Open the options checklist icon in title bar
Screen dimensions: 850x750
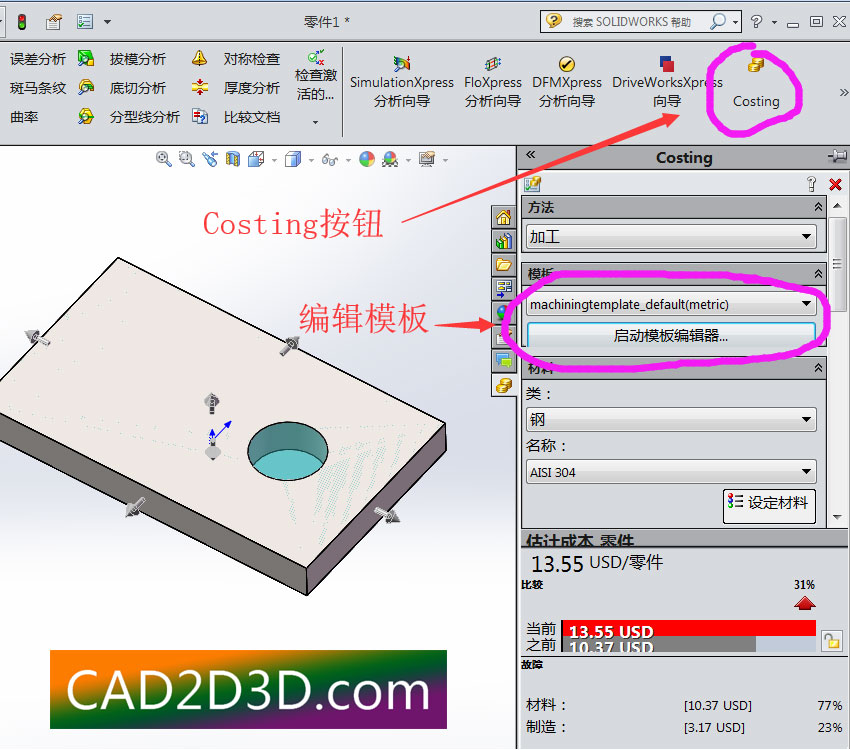coord(85,22)
